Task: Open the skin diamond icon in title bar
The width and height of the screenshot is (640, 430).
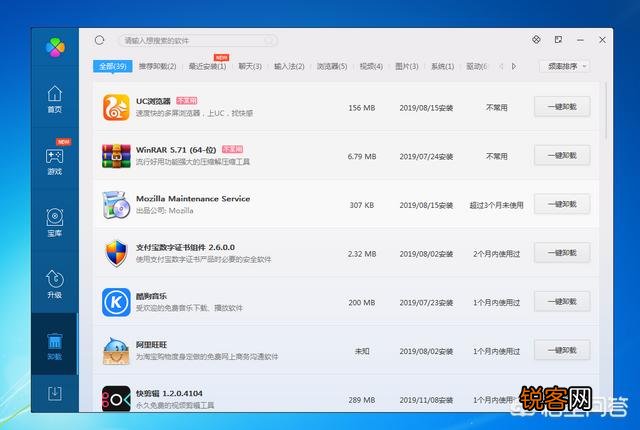Action: pos(536,40)
